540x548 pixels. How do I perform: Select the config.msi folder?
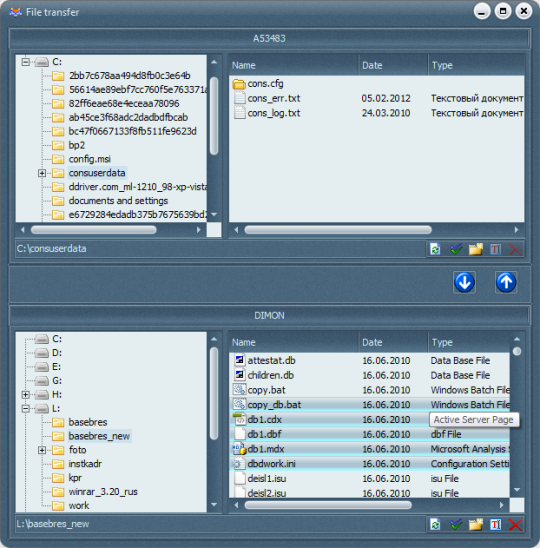[89, 159]
